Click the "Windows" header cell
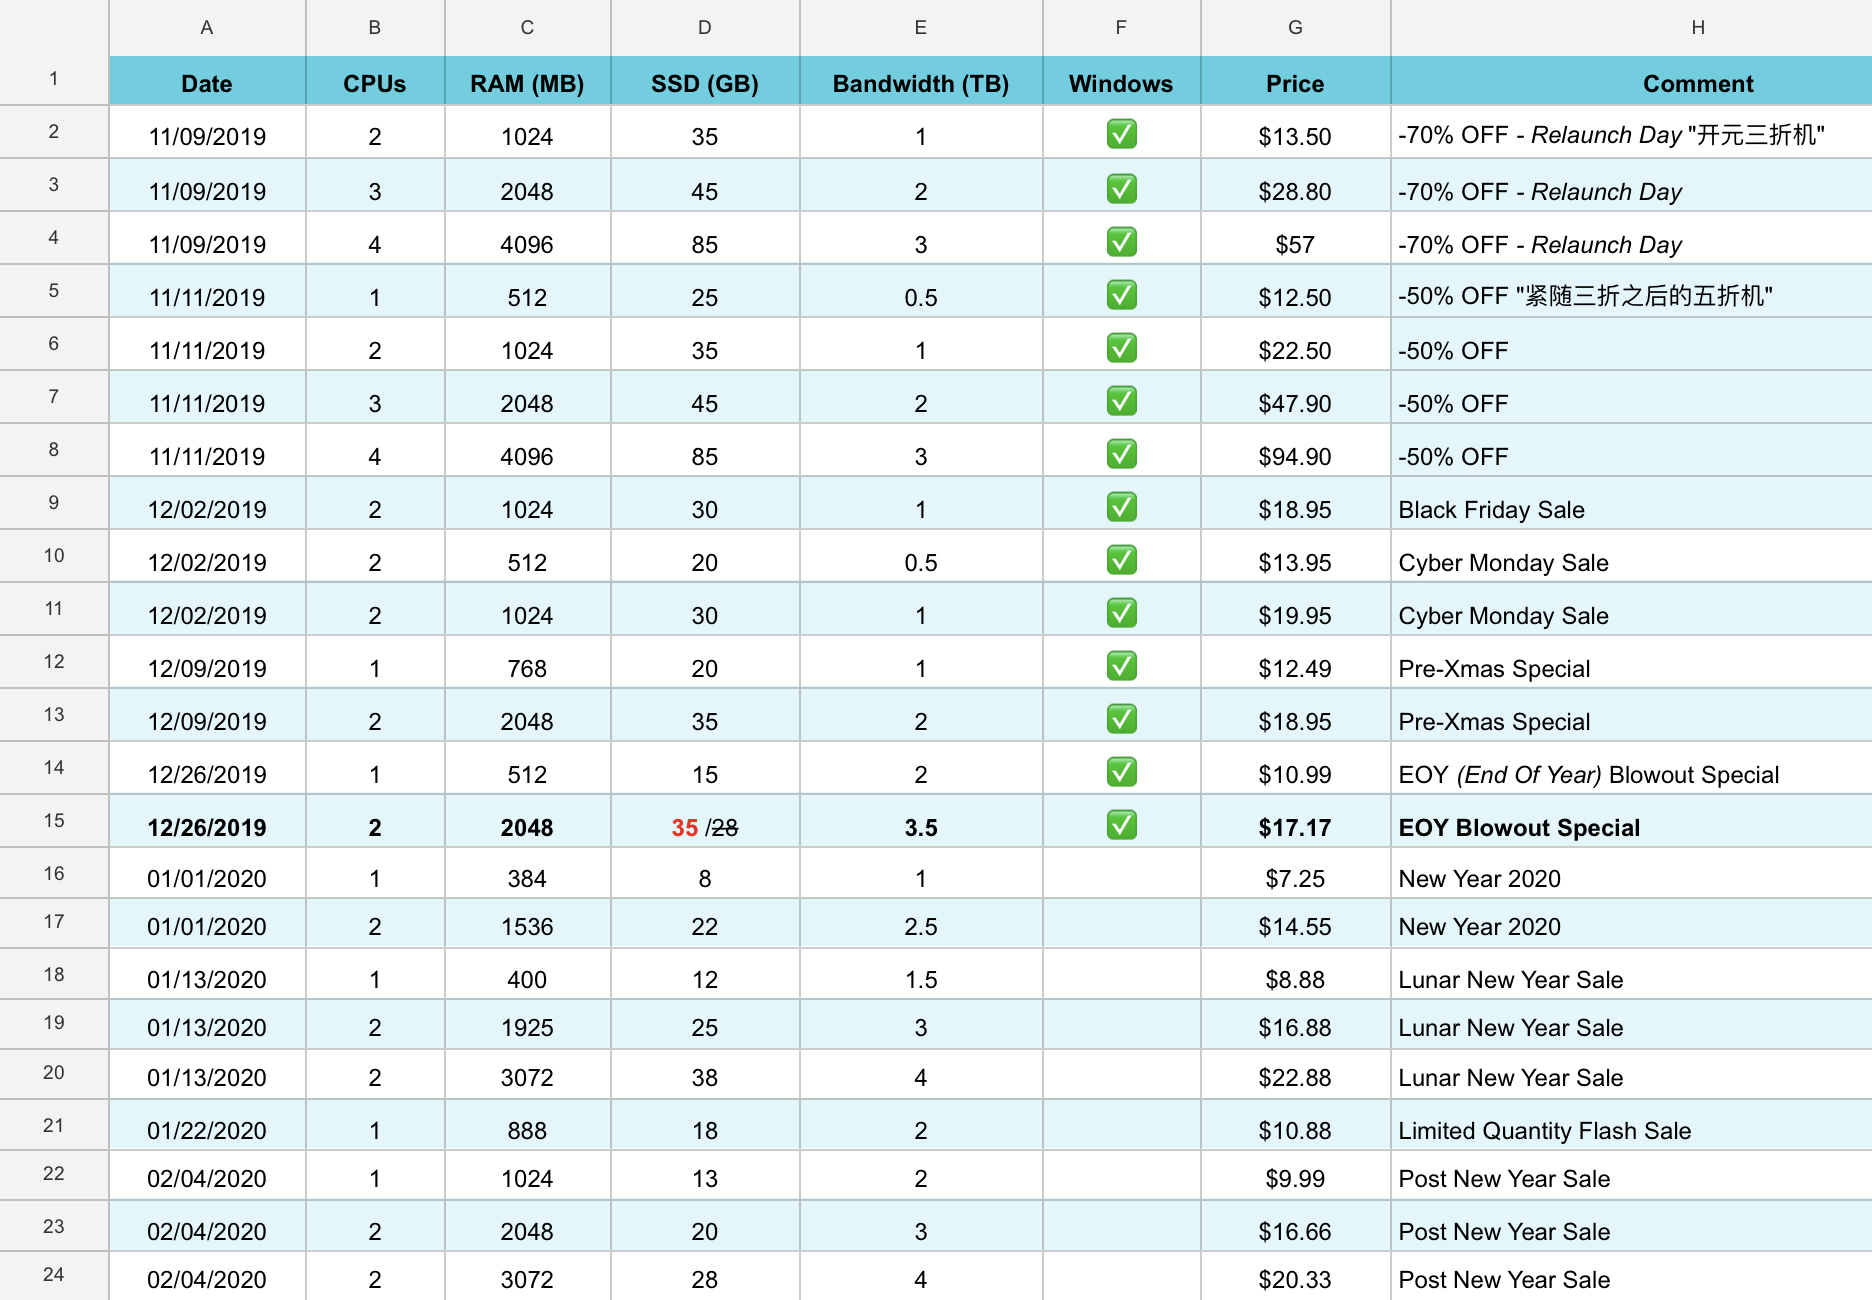Screen dimensions: 1872x1300 [x=1121, y=81]
